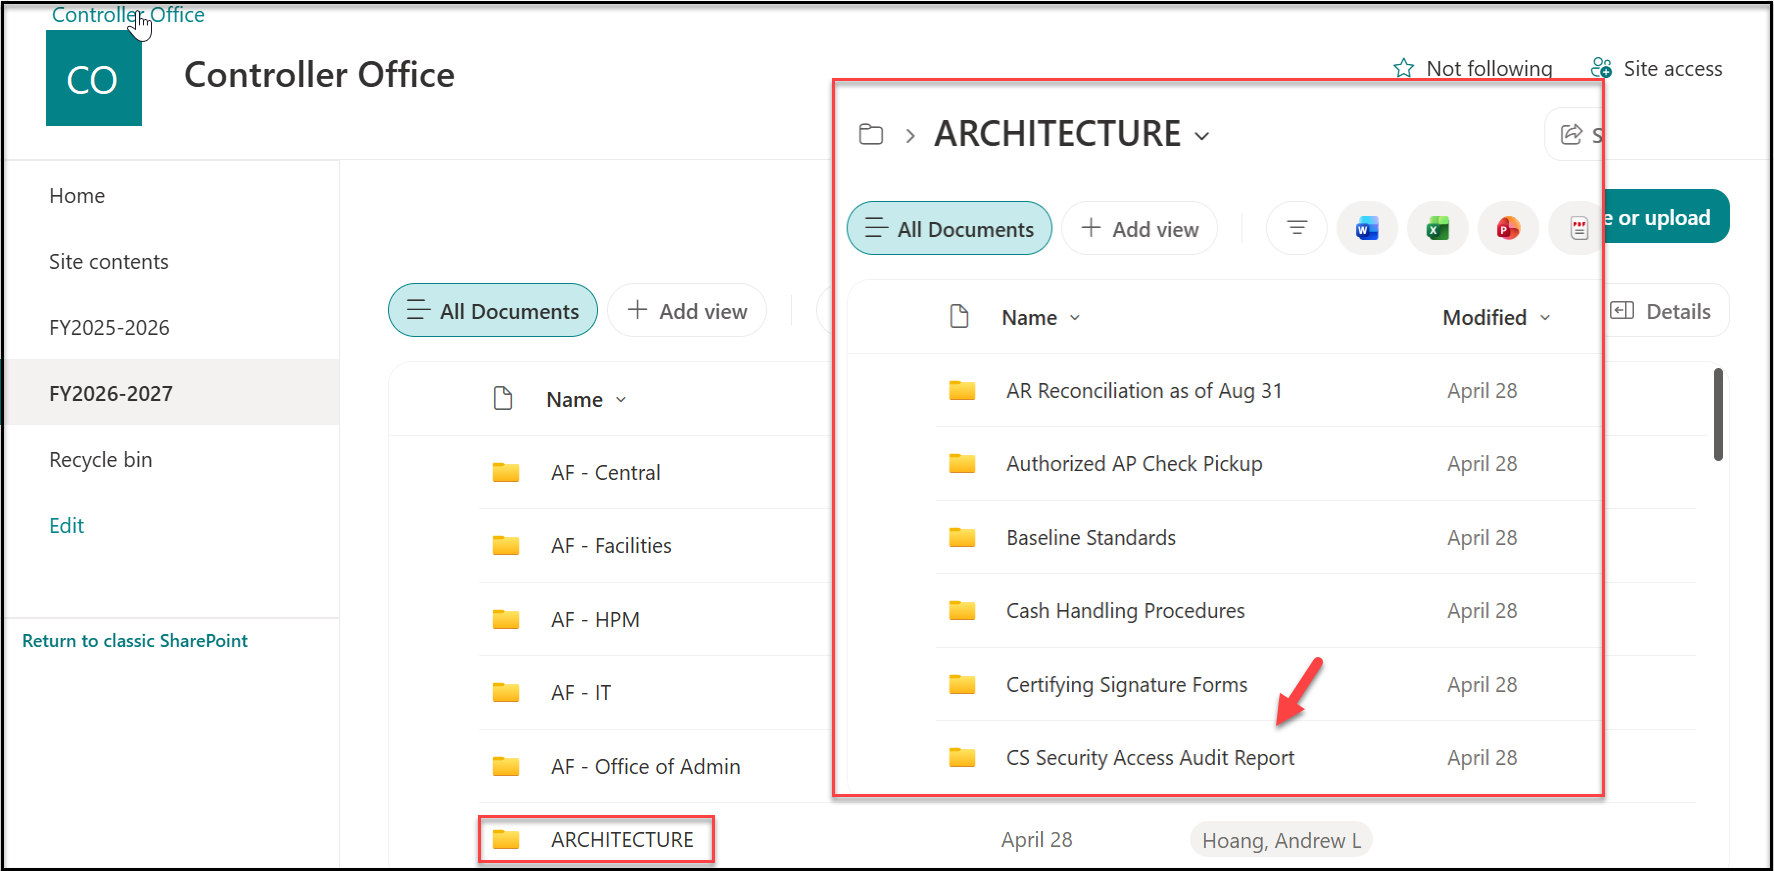Screen dimensions: 1774x871
Task: Click folder icon for Baseline Standards
Action: point(962,537)
